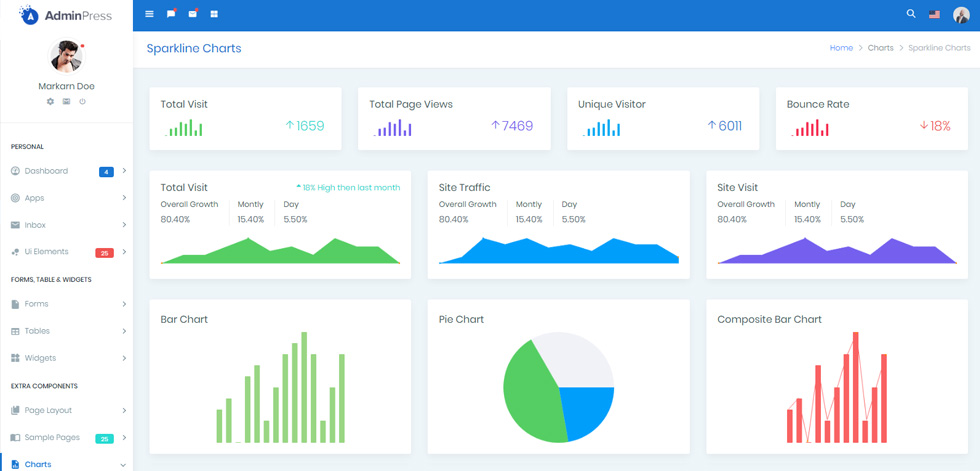Expand the Ui Elements menu chevron

[x=124, y=252]
